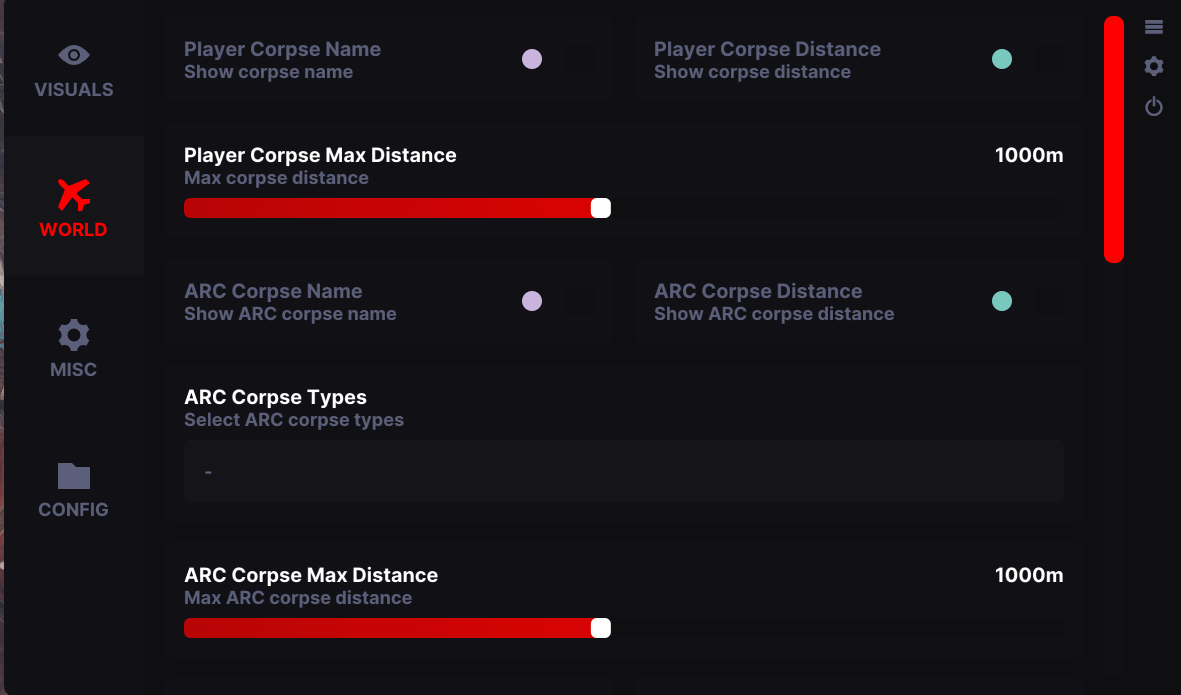This screenshot has height=695, width=1181.
Task: Click the Player Corpse Max Distance slider handle
Action: [x=600, y=208]
